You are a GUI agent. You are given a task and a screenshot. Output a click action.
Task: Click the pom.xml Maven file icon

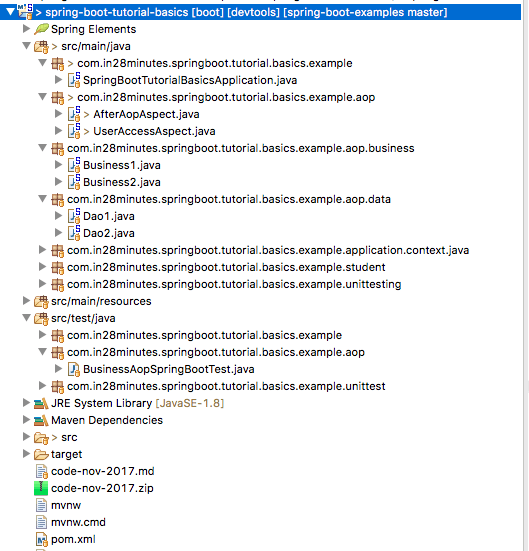click(41, 539)
